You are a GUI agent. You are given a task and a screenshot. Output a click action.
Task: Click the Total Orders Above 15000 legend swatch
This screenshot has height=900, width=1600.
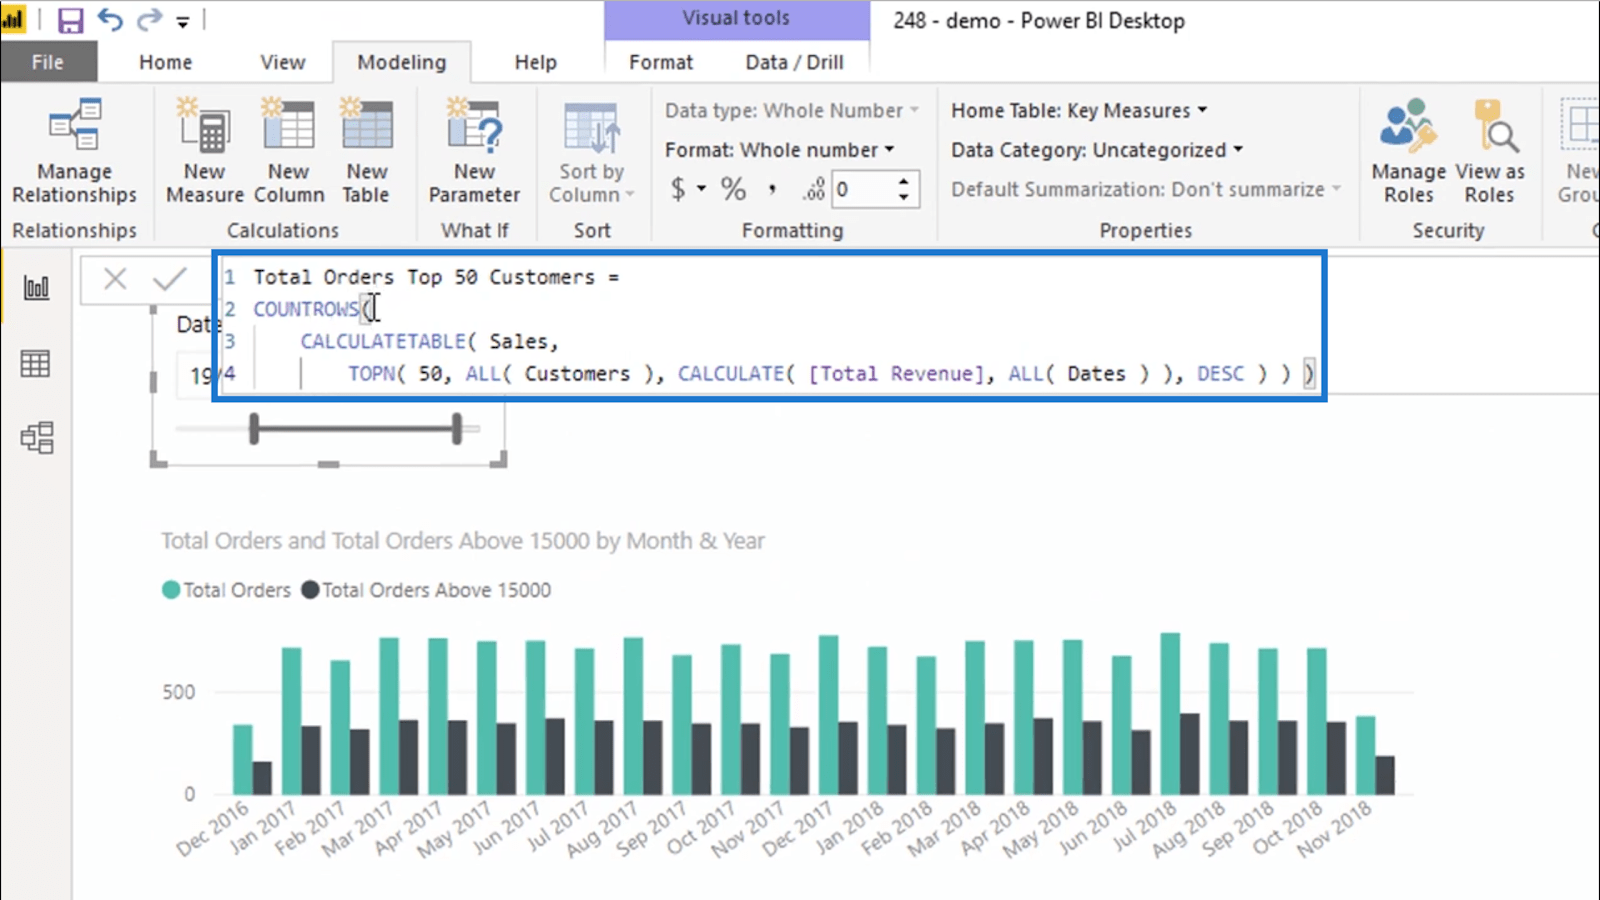point(310,590)
